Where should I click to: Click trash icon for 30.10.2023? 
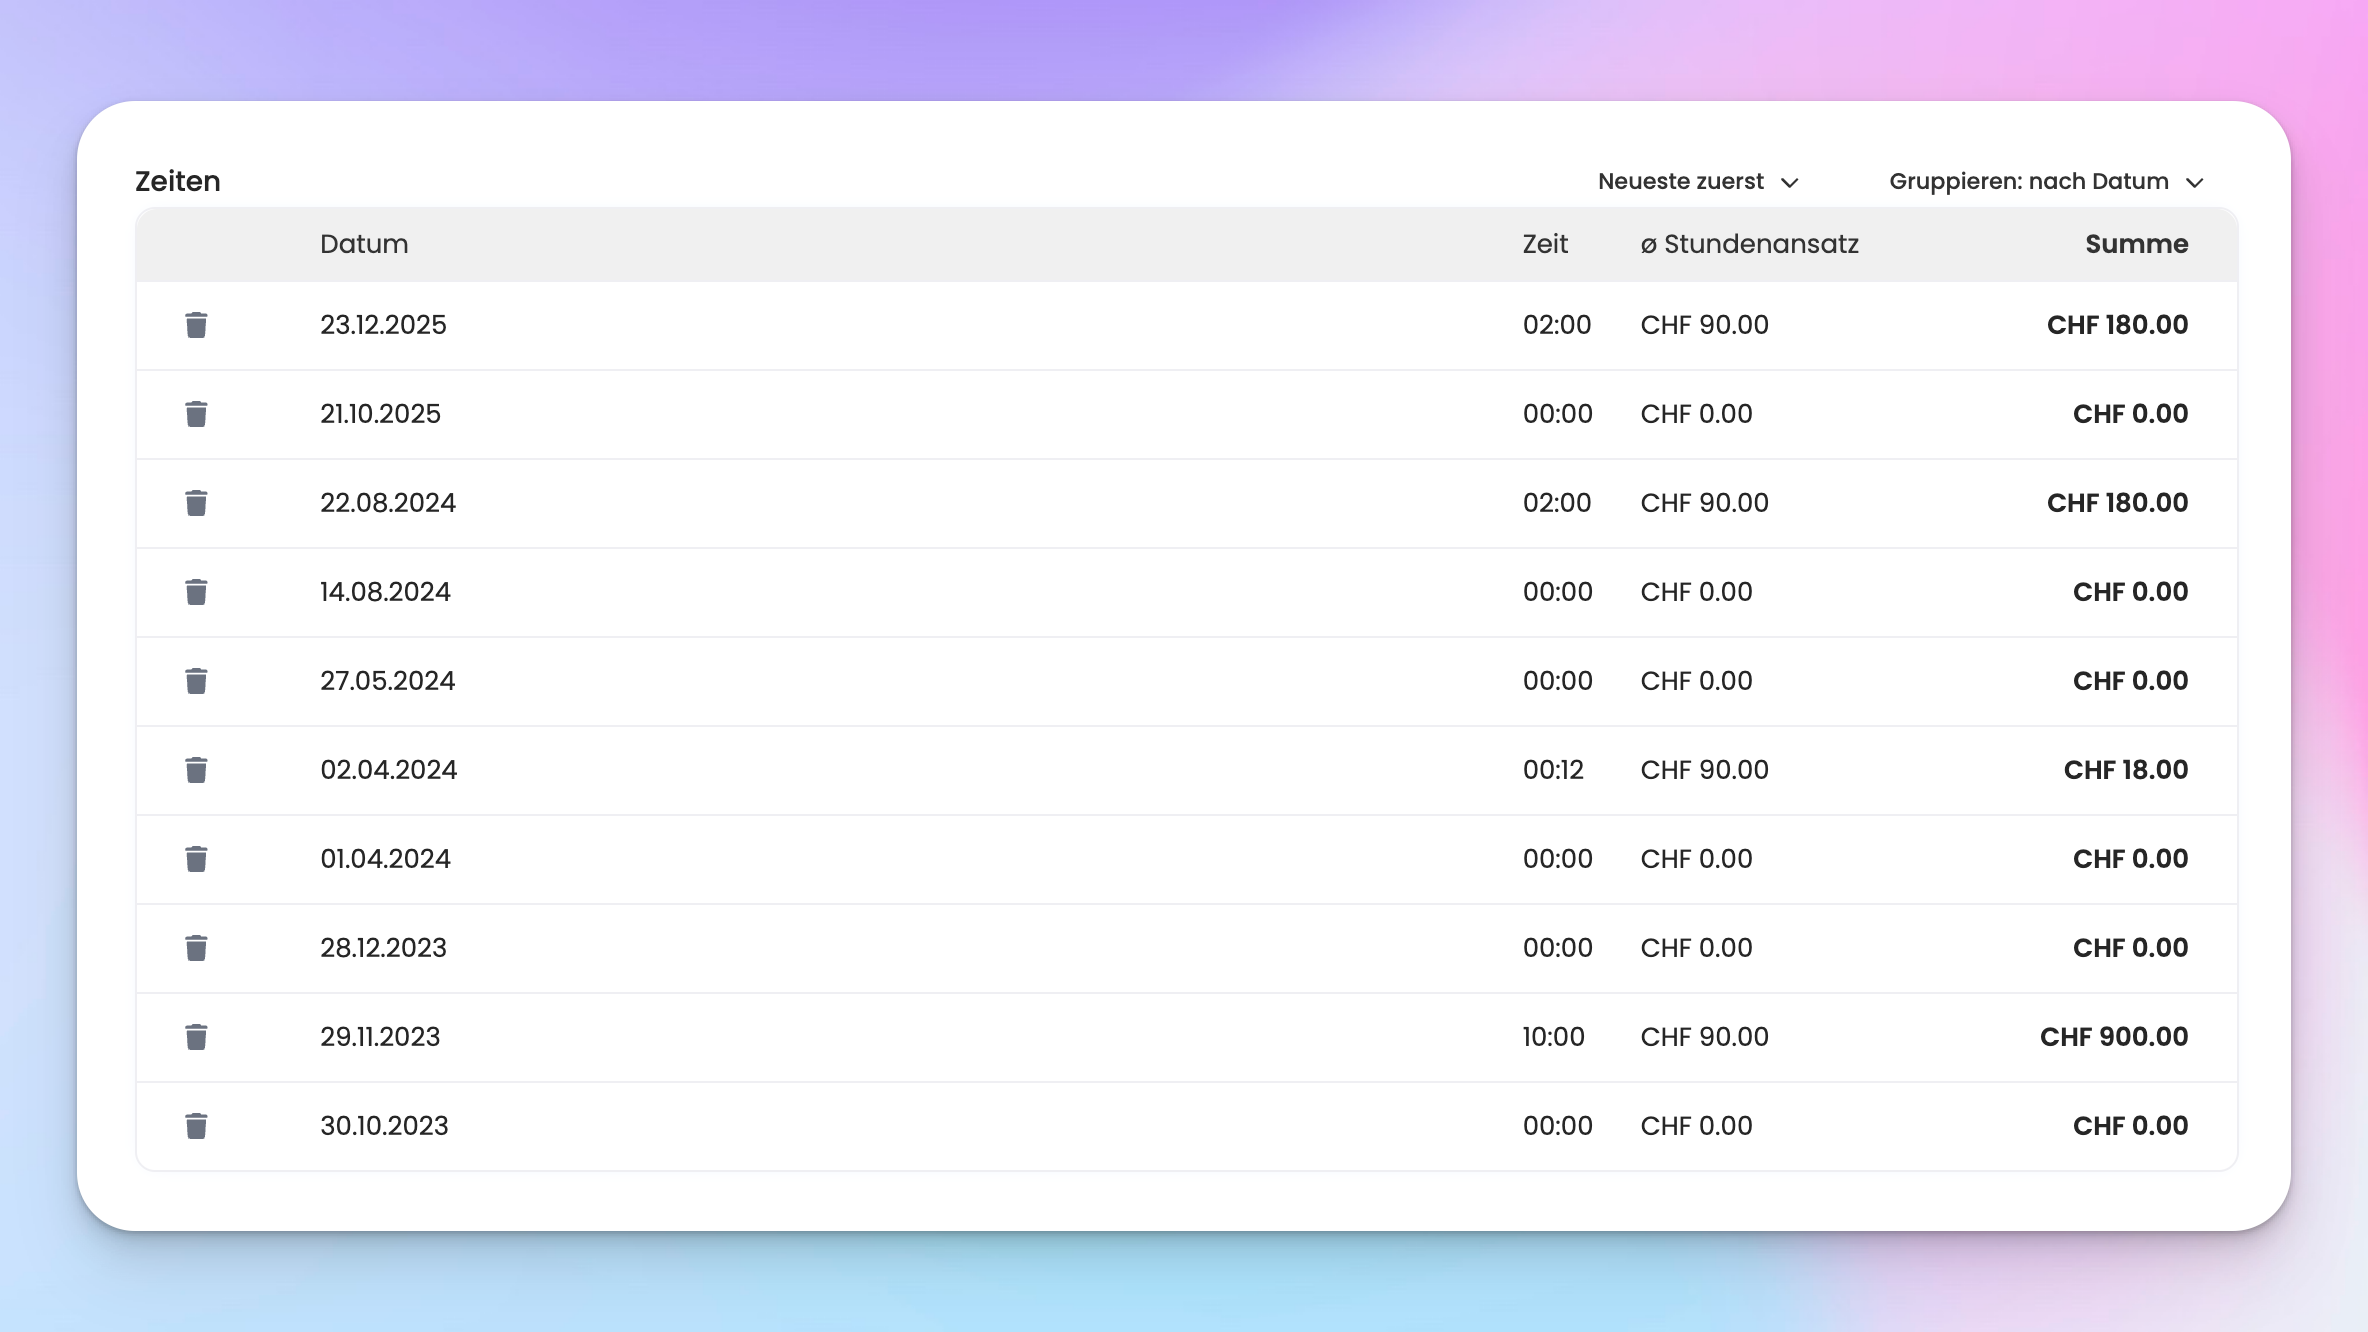coord(196,1126)
